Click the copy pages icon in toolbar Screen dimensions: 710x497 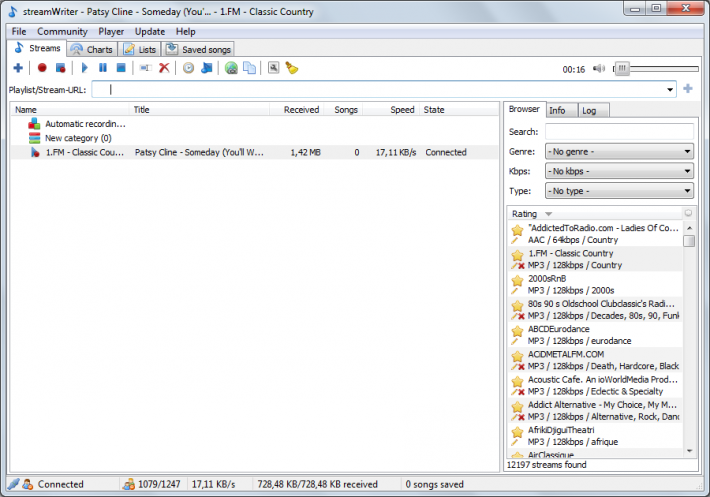[249, 68]
